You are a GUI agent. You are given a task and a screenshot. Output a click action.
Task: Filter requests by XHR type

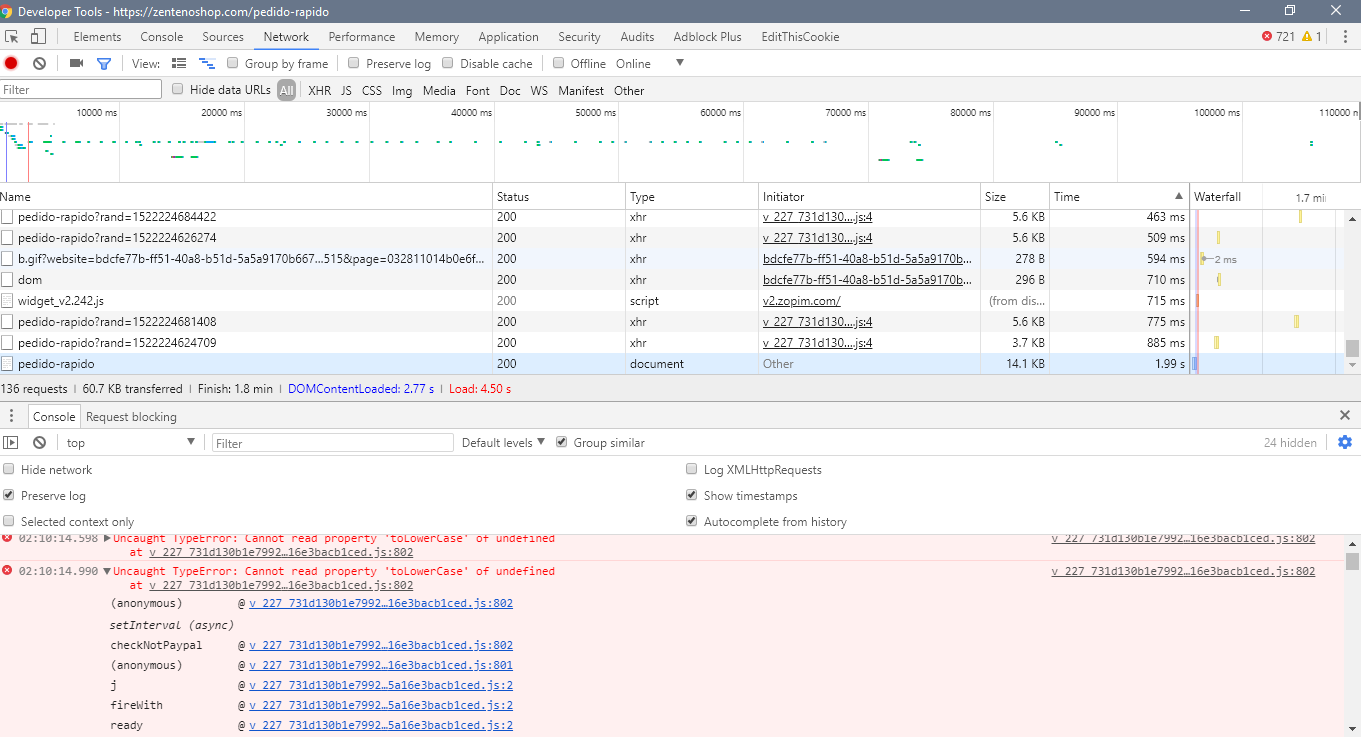point(319,90)
